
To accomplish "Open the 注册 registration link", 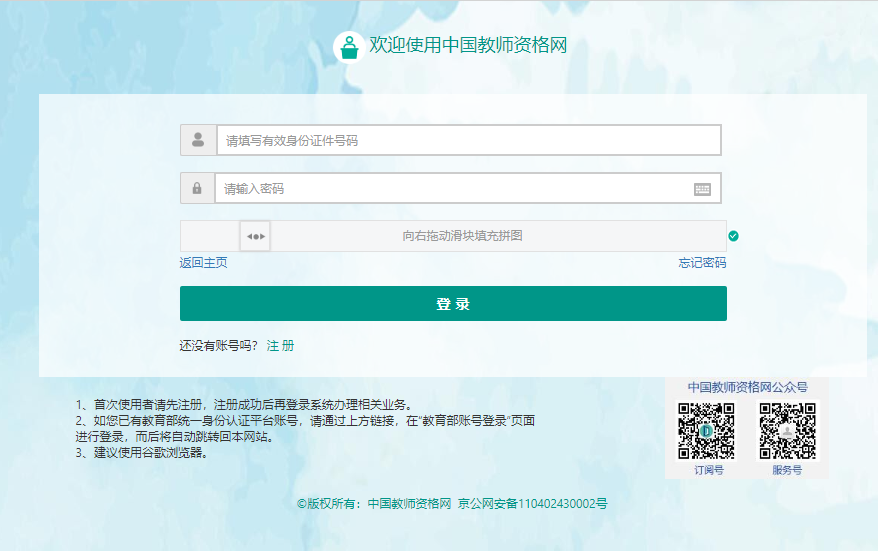I will pyautogui.click(x=280, y=345).
